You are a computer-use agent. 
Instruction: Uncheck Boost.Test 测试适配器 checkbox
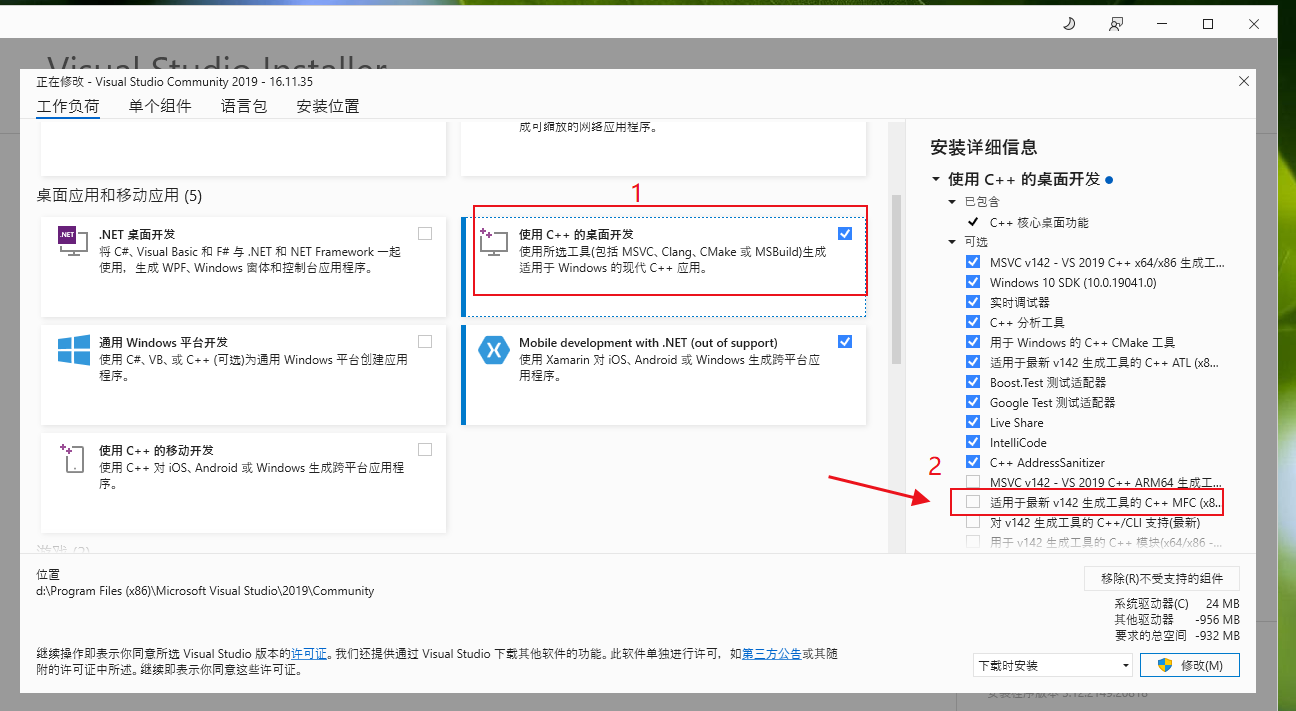(973, 382)
